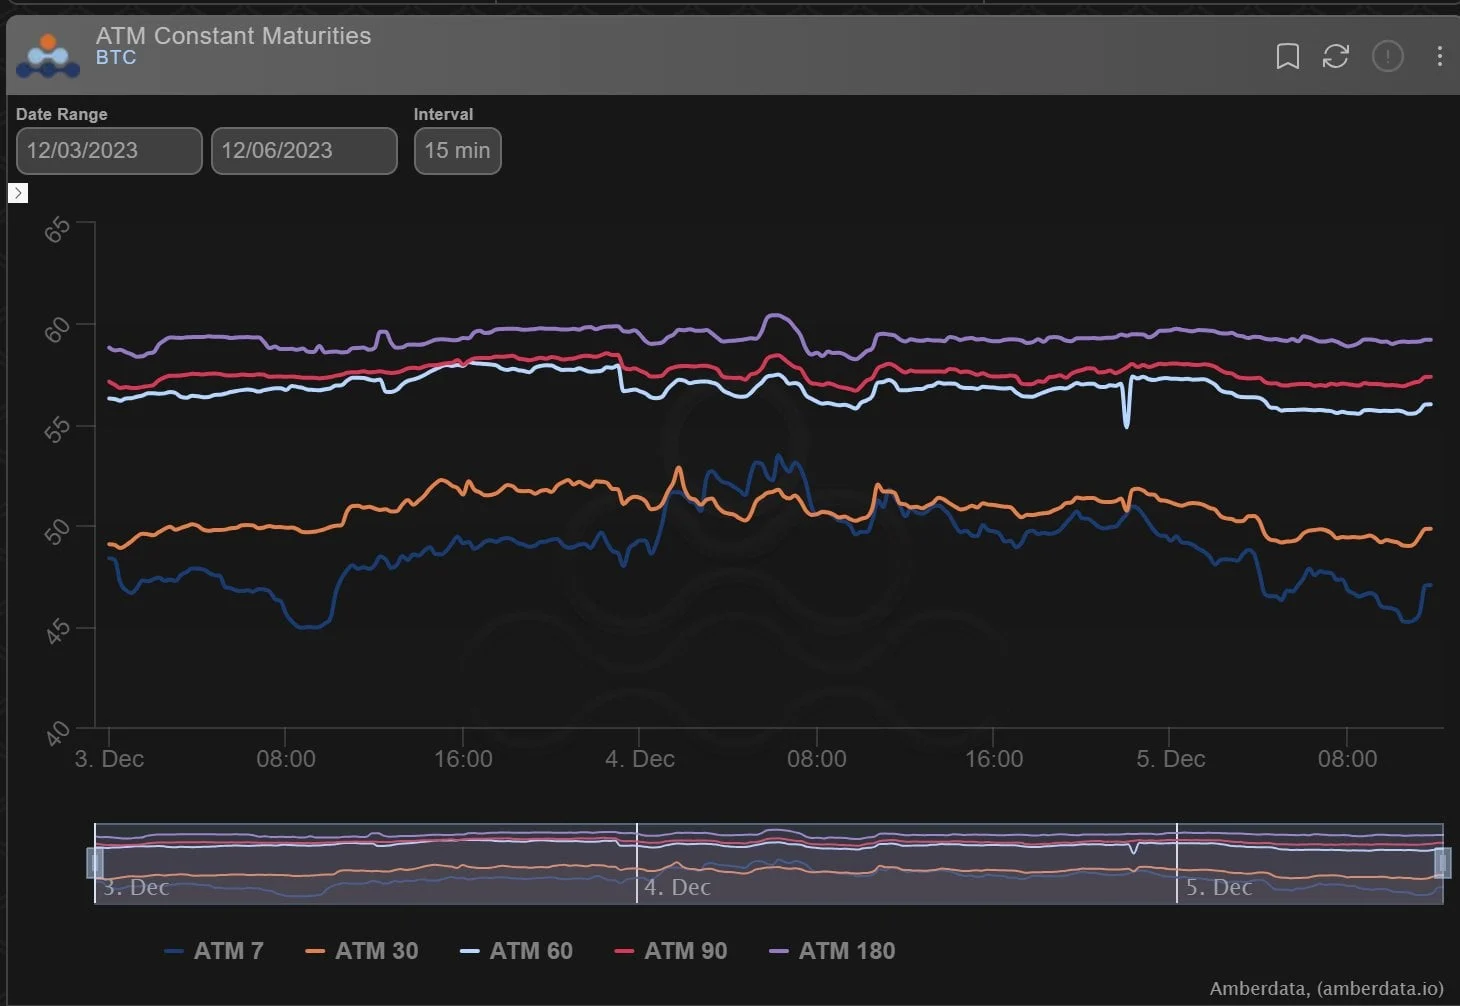Toggle the ATM 7 series in legend
Image resolution: width=1460 pixels, height=1006 pixels.
coord(214,951)
